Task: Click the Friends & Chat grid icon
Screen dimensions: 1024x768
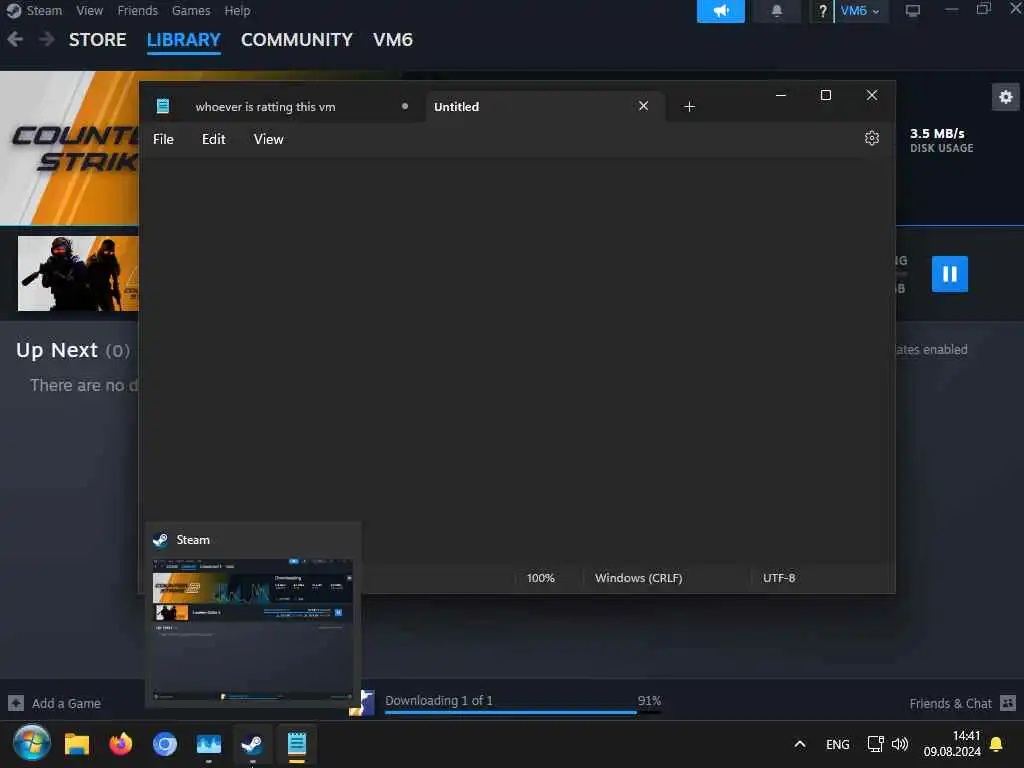Action: point(1008,703)
